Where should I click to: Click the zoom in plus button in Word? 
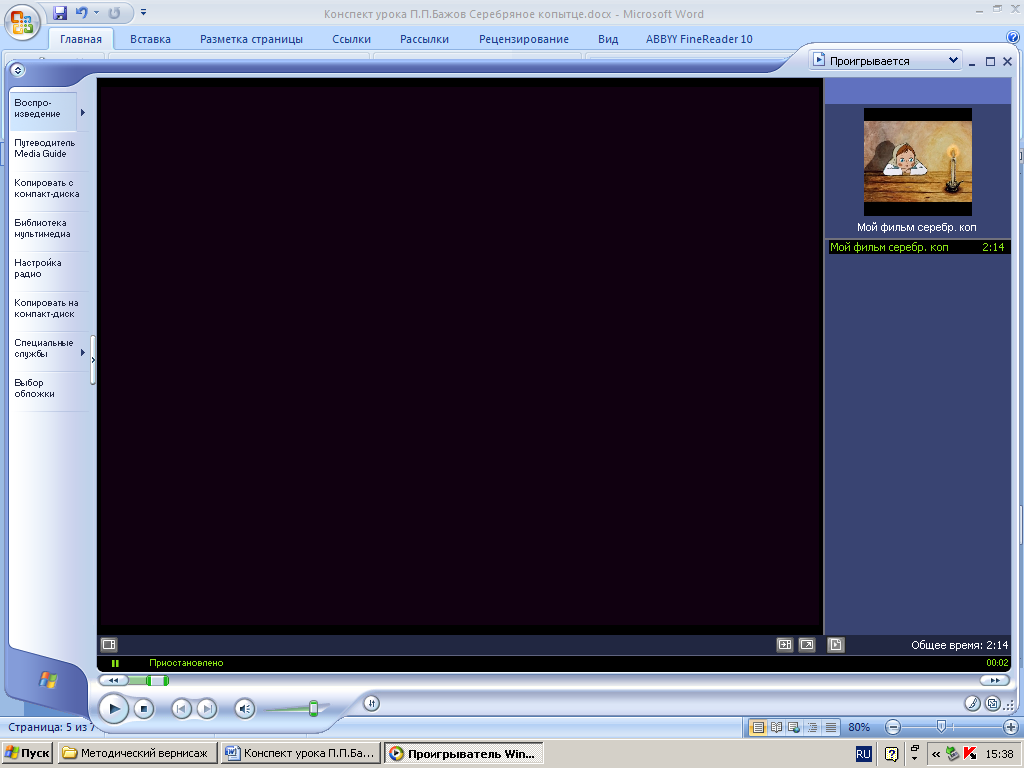[1010, 727]
